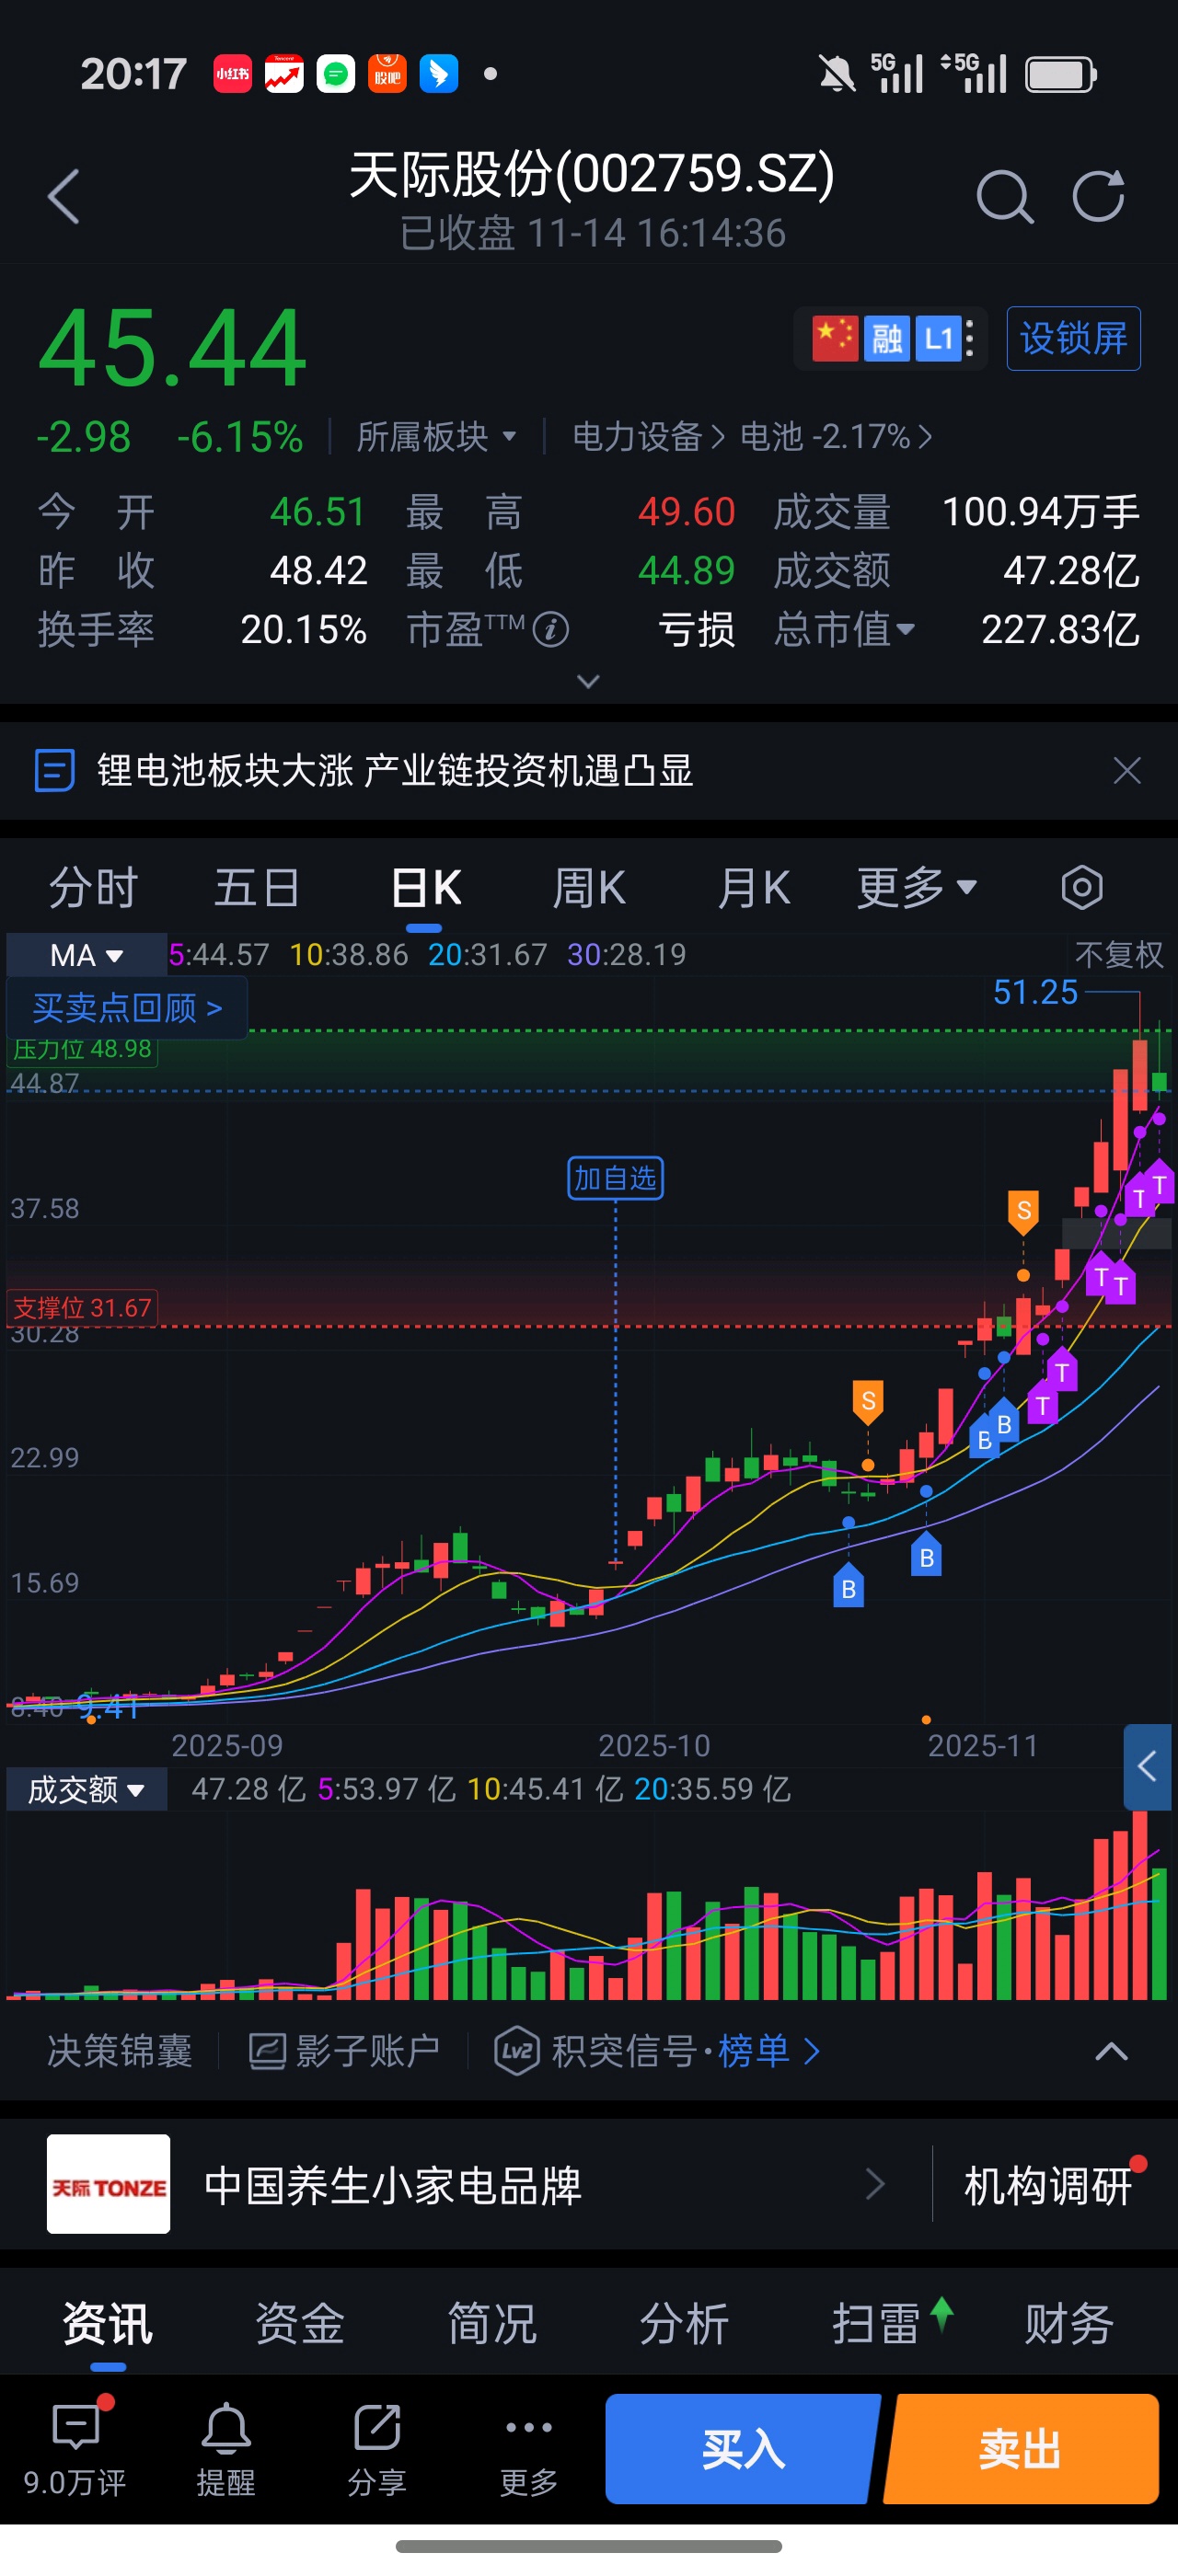
Task: Tap the 天际股份(002759.SZ) title
Action: click(x=591, y=175)
